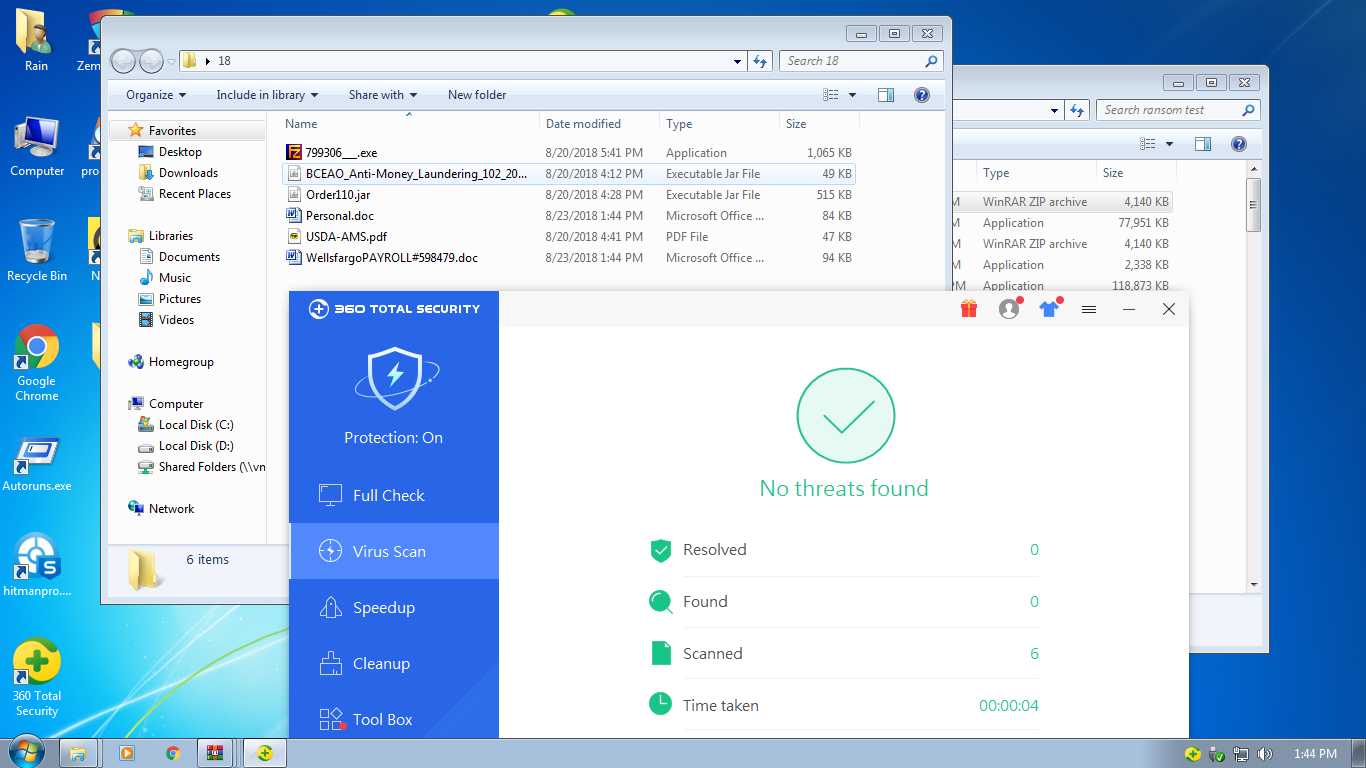Open Local Disk (D:) in the navigation pane
Viewport: 1366px width, 768px height.
(x=196, y=446)
